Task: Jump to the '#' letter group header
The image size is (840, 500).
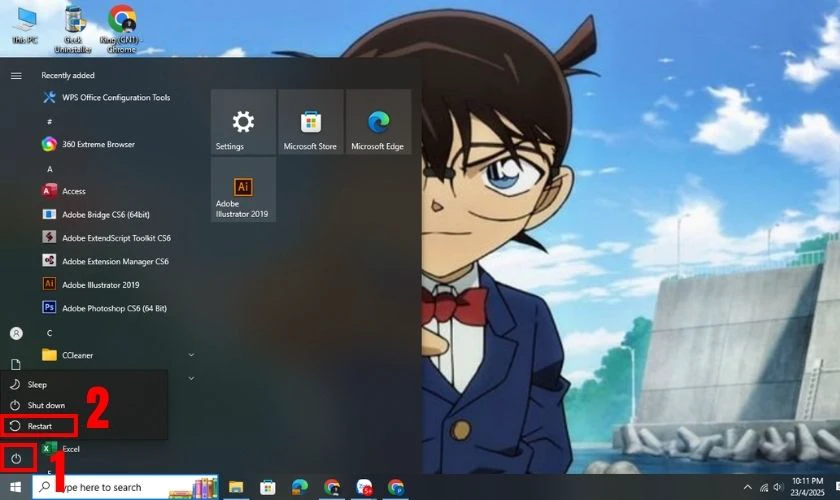Action: 50,122
